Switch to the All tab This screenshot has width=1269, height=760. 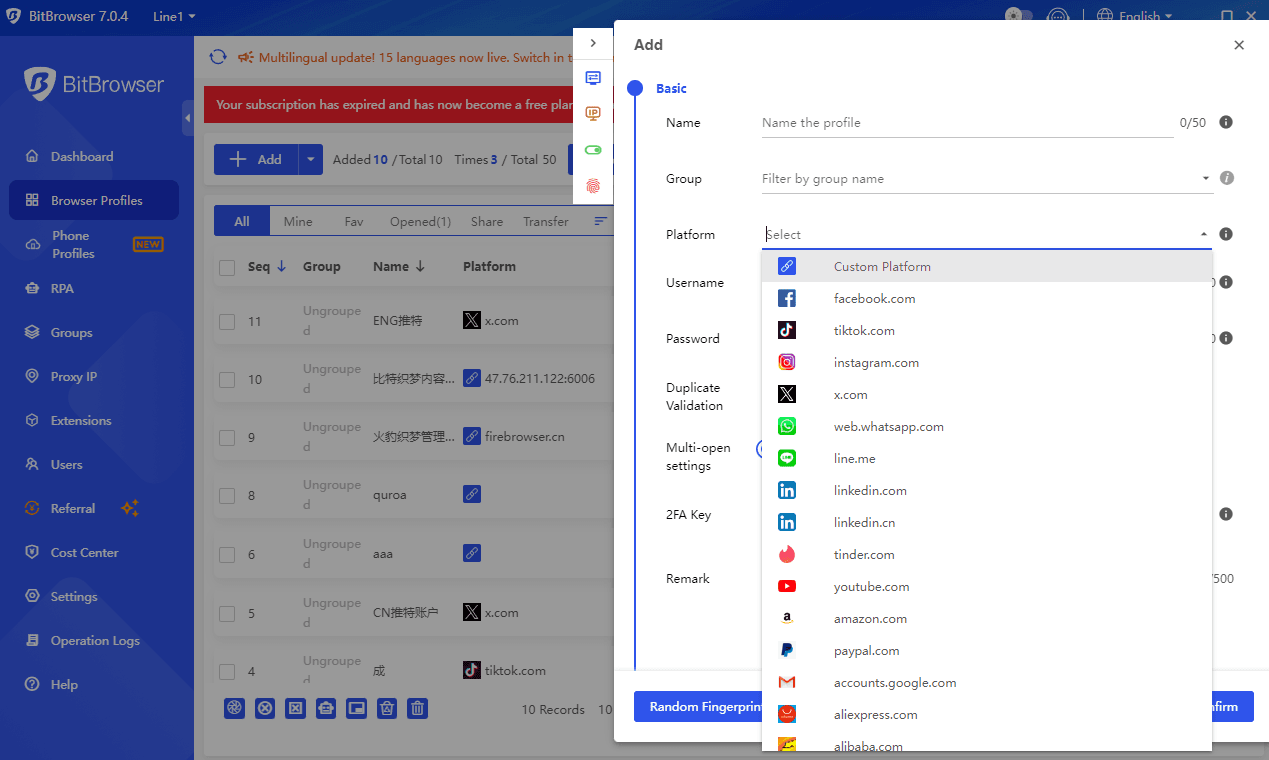(242, 221)
